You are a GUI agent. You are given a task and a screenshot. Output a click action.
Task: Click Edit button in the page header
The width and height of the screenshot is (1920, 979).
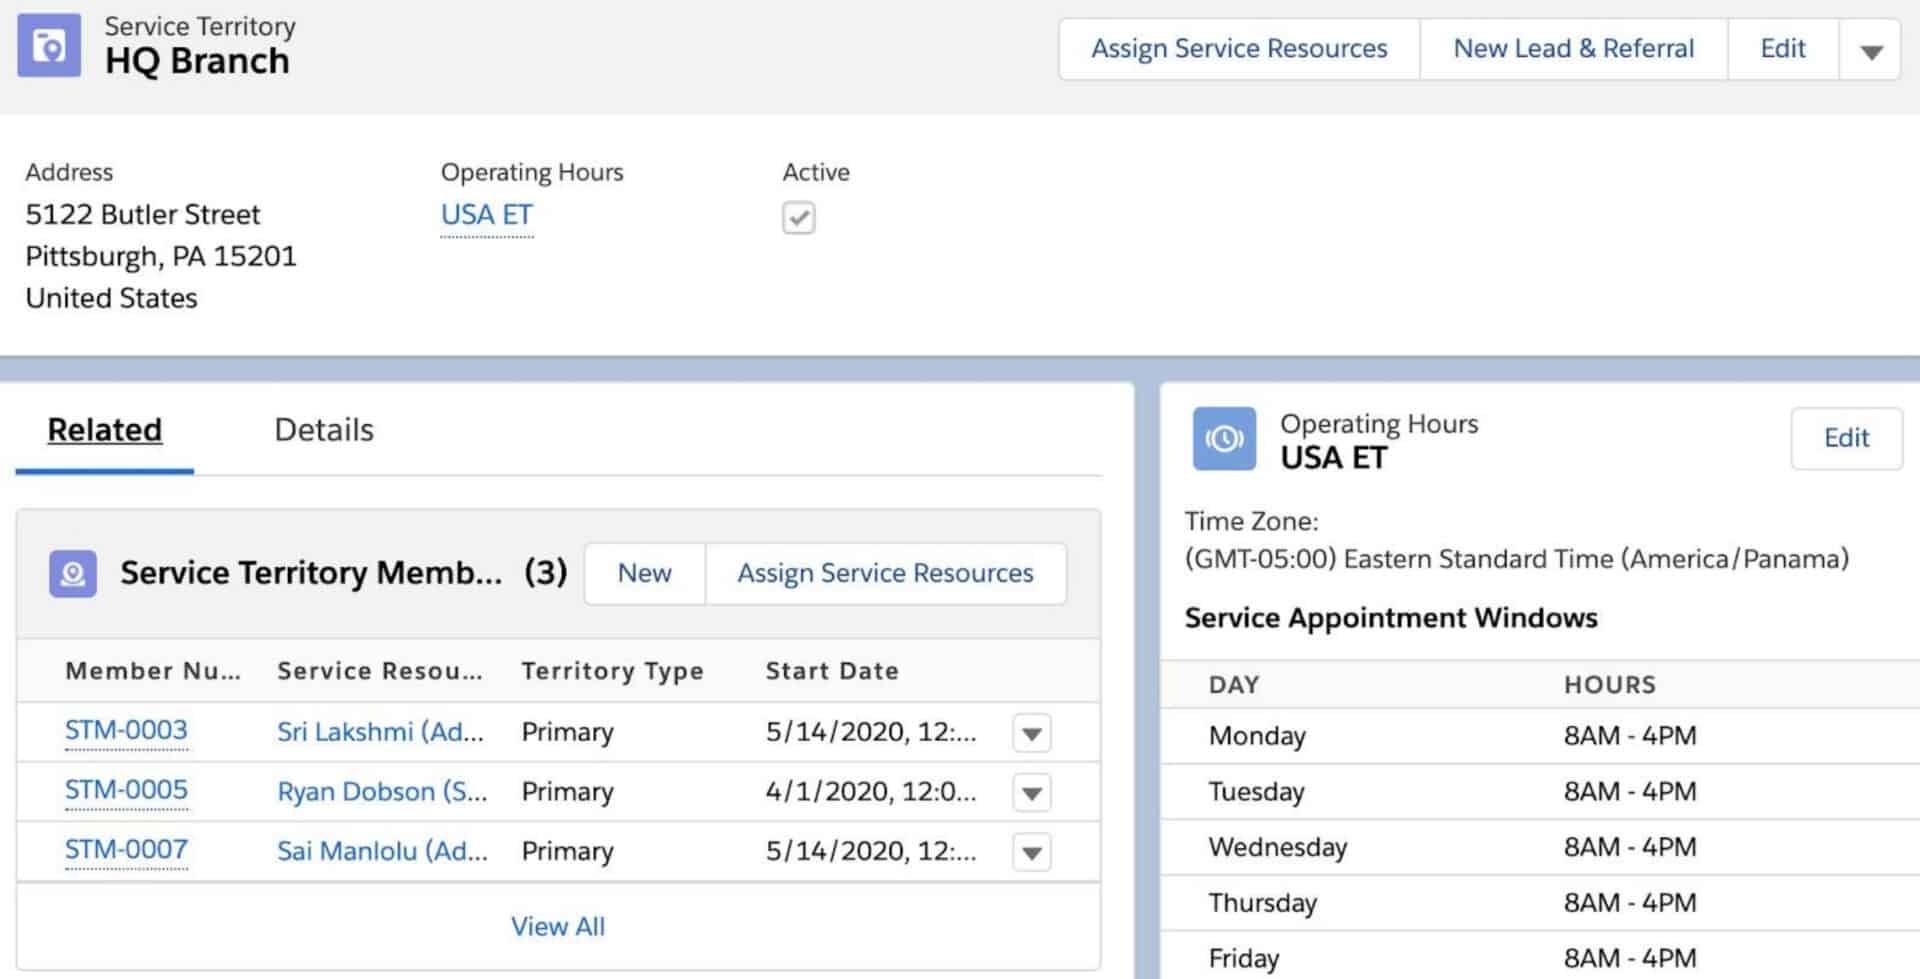point(1783,49)
